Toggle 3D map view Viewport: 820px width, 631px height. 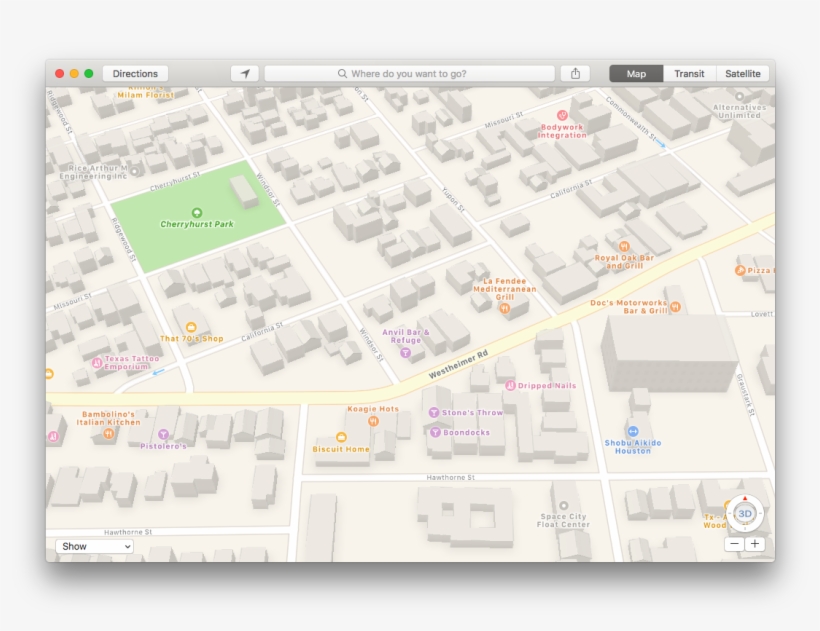(744, 514)
